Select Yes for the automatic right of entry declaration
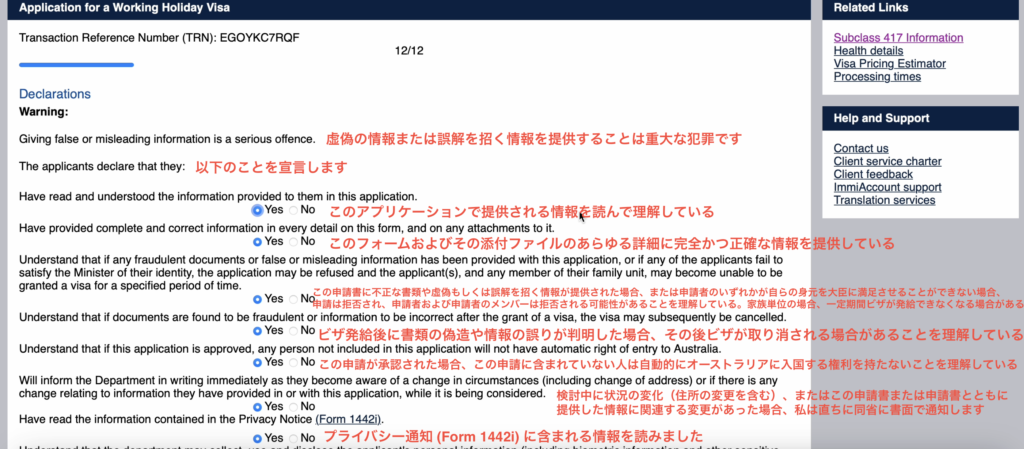 (259, 362)
